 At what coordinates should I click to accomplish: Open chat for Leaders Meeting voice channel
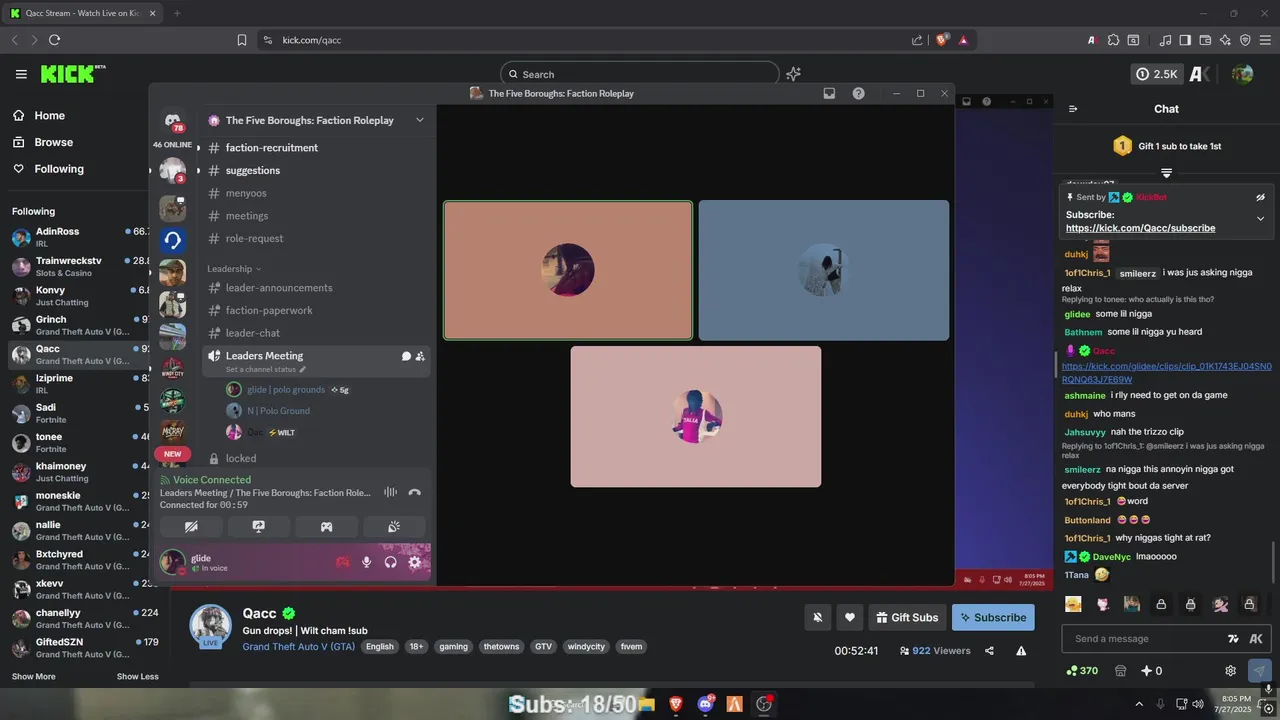406,356
